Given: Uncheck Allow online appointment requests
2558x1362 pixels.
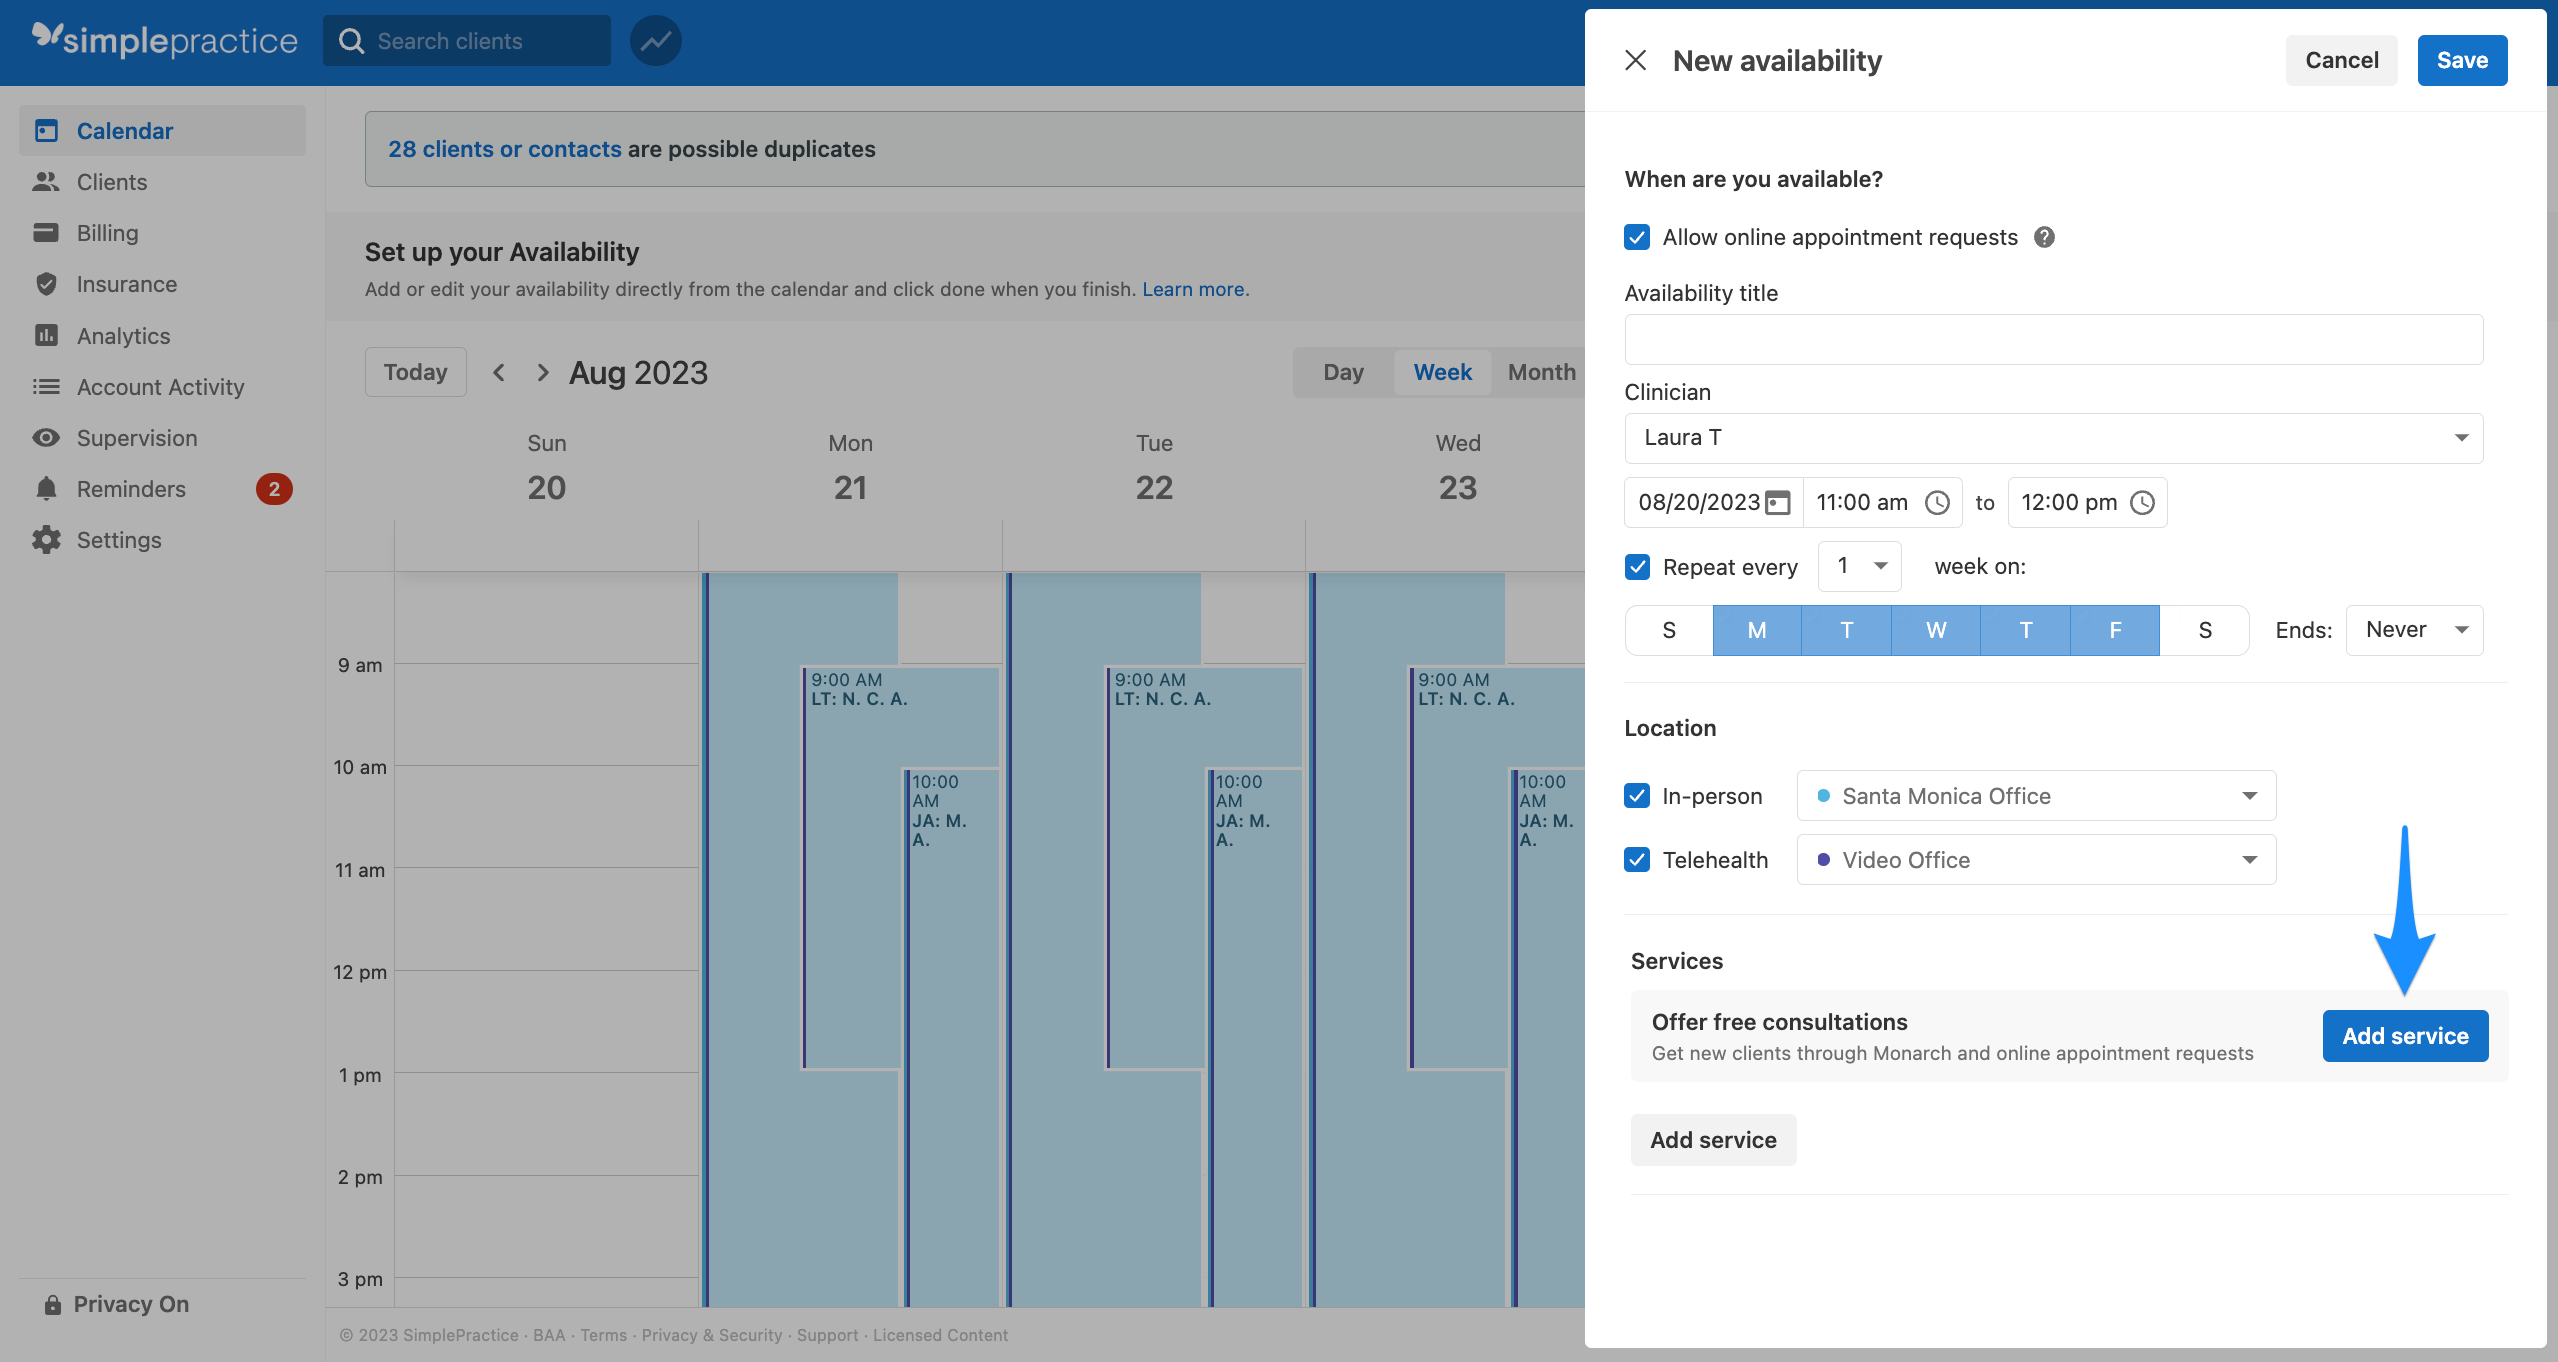Looking at the screenshot, I should pos(1636,237).
